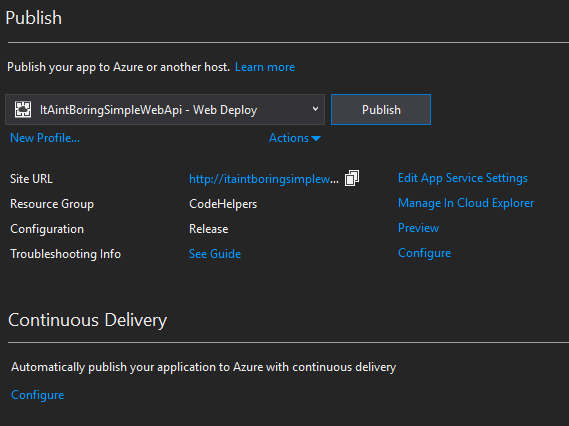Image resolution: width=569 pixels, height=426 pixels.
Task: Click the Configuration label
Action: click(47, 229)
